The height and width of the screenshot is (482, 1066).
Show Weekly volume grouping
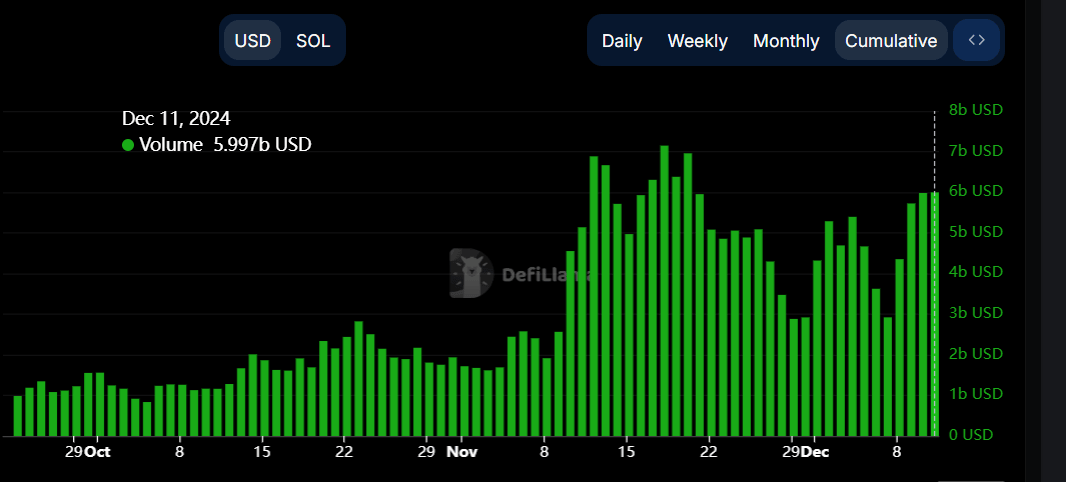(697, 41)
